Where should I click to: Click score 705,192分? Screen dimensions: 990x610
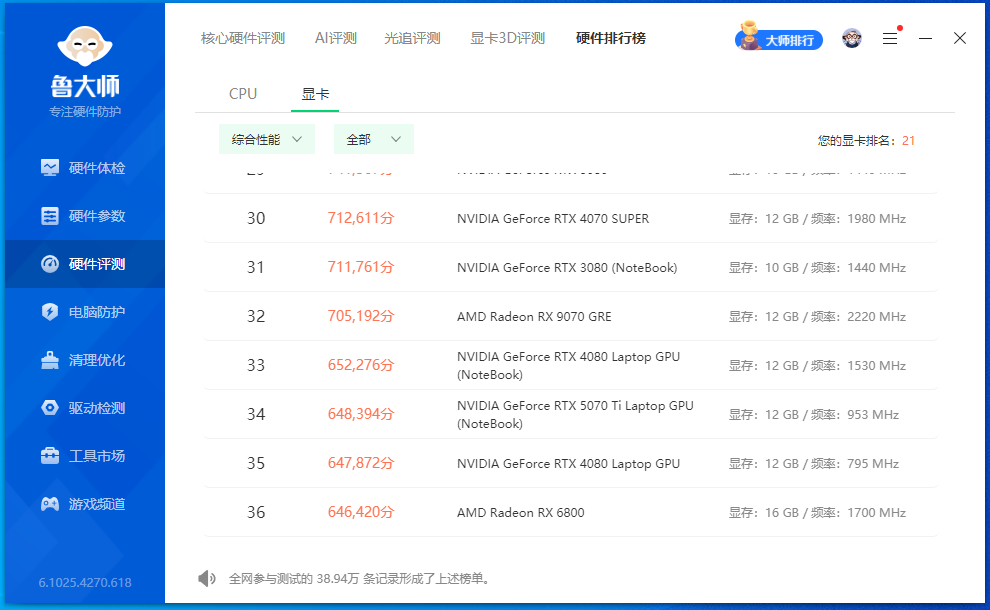point(361,316)
